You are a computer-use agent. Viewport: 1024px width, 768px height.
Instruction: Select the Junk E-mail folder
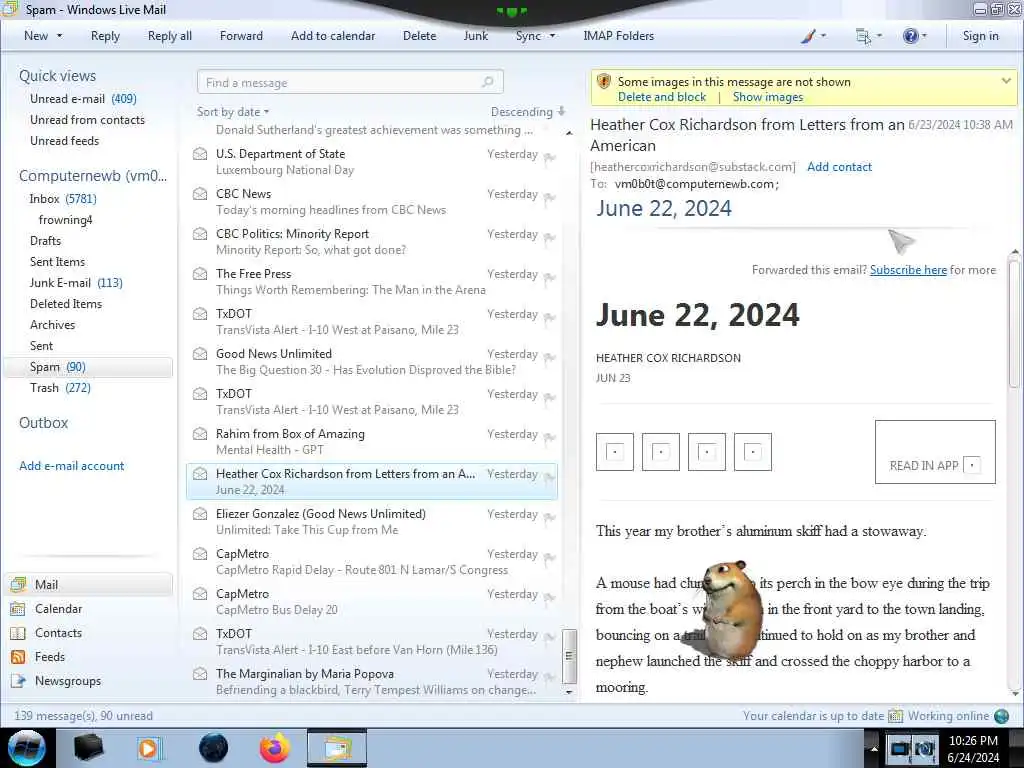point(76,283)
